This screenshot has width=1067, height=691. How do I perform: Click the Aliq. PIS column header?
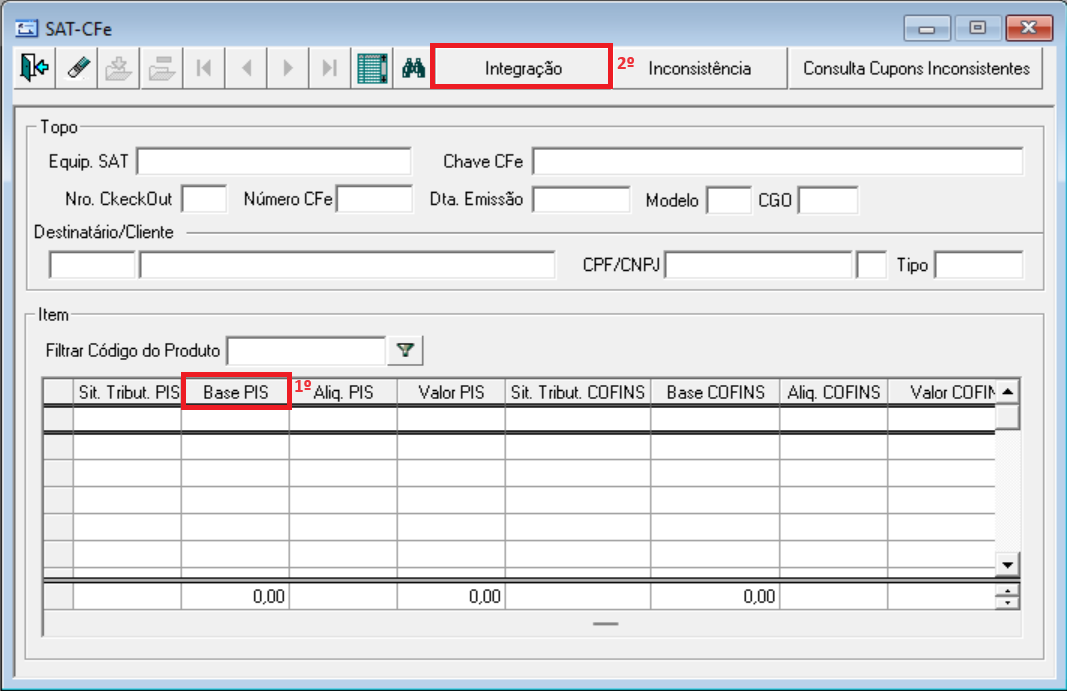[344, 392]
